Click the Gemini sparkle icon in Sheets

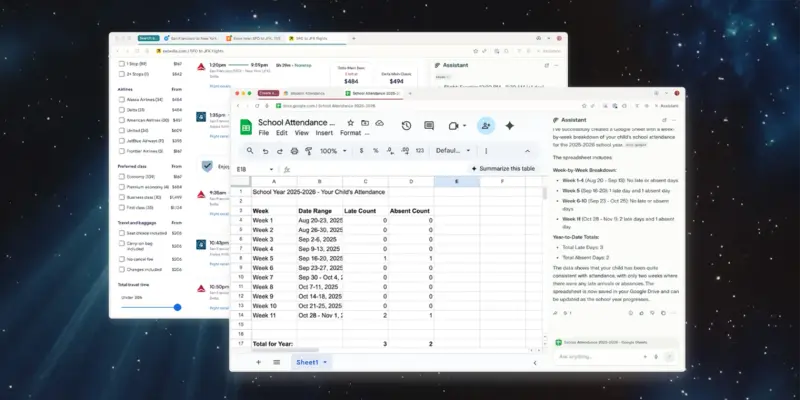[510, 126]
